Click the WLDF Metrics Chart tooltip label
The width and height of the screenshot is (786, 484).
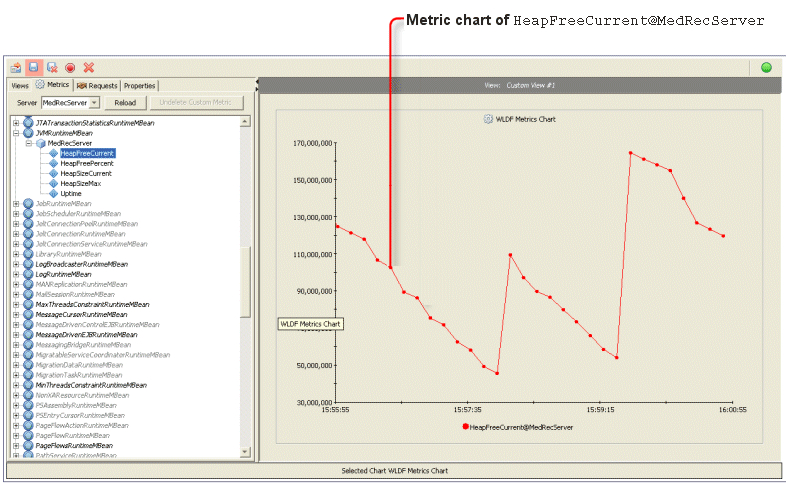pyautogui.click(x=310, y=324)
